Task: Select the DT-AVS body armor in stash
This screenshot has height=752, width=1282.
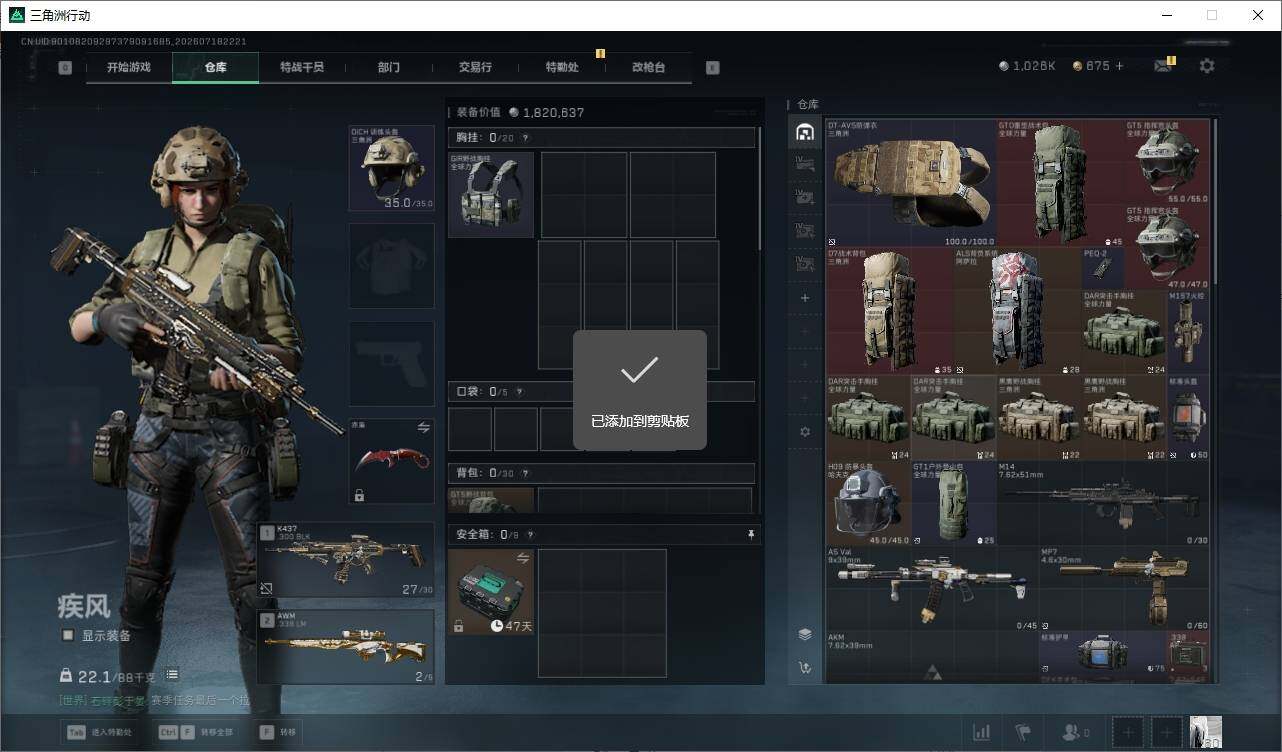Action: tap(911, 183)
